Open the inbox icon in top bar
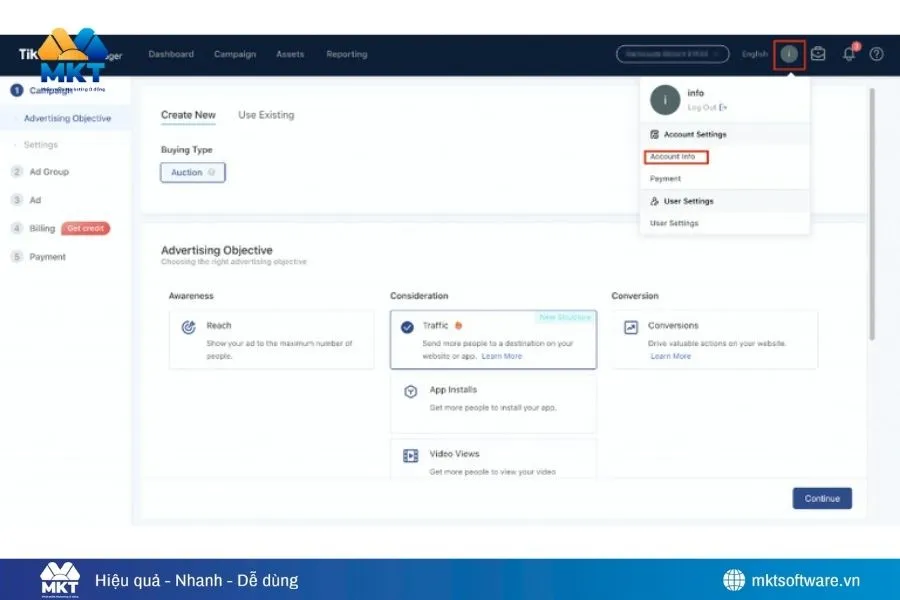The width and height of the screenshot is (900, 600). click(x=818, y=54)
